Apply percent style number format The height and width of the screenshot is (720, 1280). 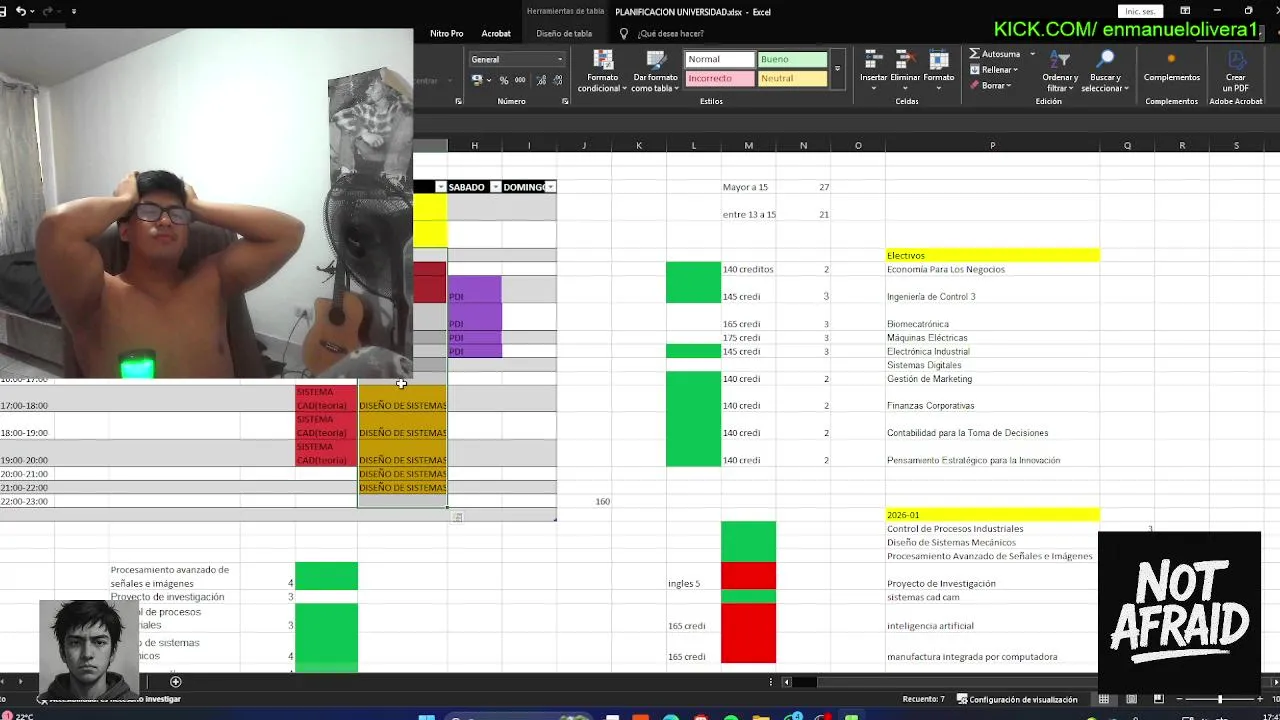503,80
